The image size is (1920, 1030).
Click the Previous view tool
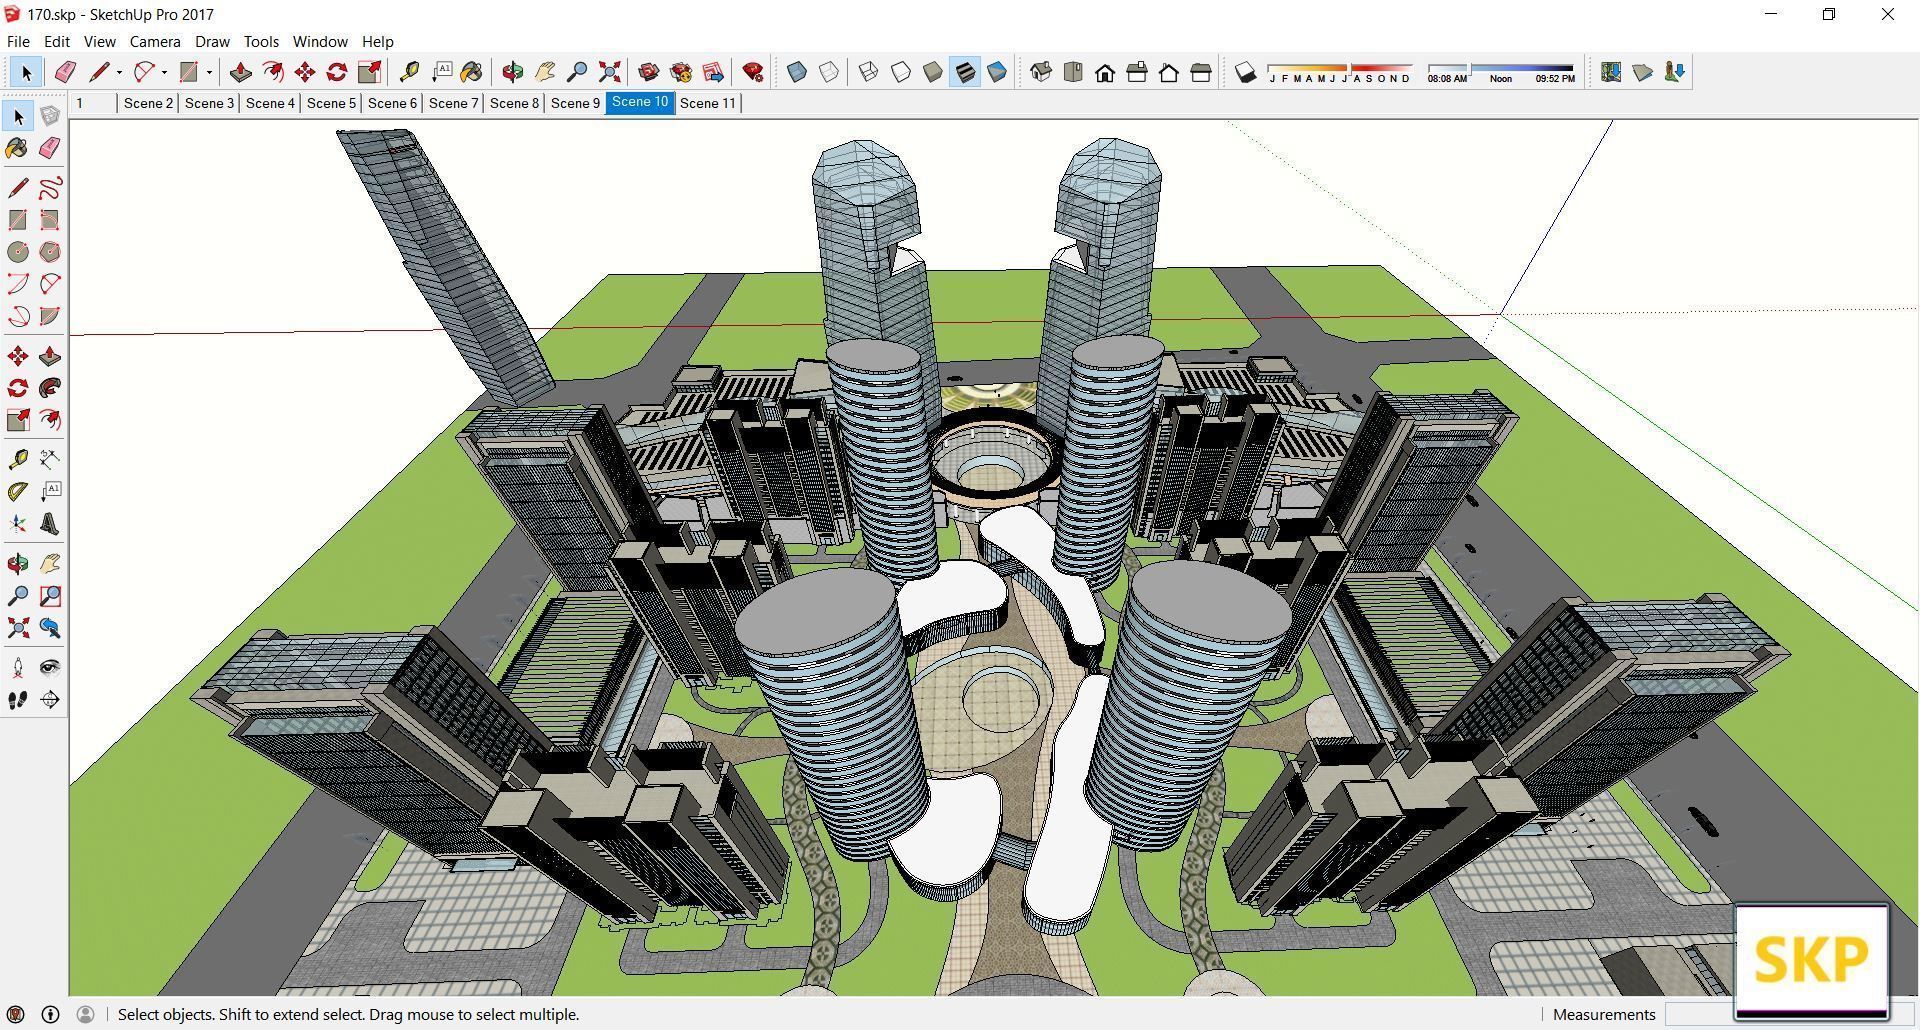(x=50, y=628)
